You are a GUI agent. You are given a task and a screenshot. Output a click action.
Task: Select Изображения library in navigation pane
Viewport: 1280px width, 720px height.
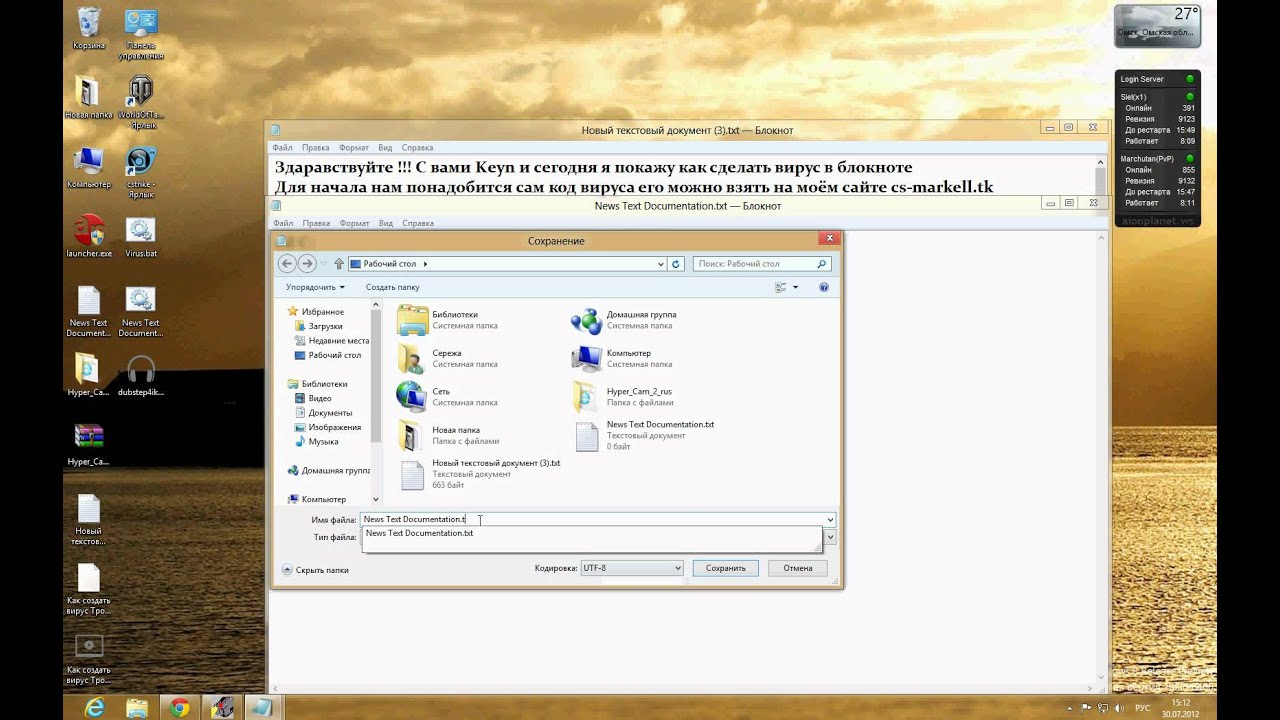click(328, 427)
